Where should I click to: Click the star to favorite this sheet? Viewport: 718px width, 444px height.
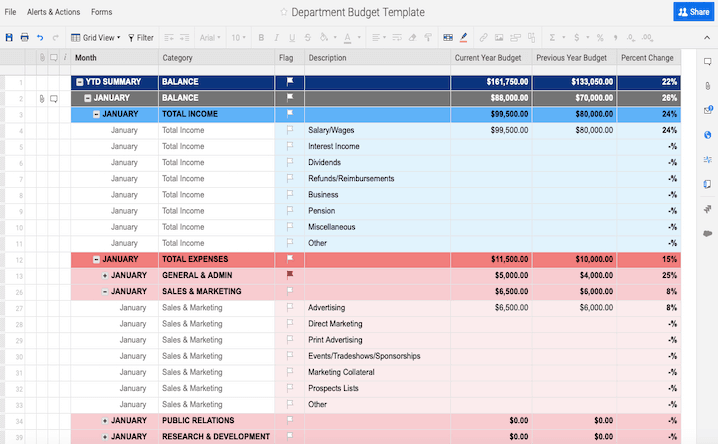point(284,12)
